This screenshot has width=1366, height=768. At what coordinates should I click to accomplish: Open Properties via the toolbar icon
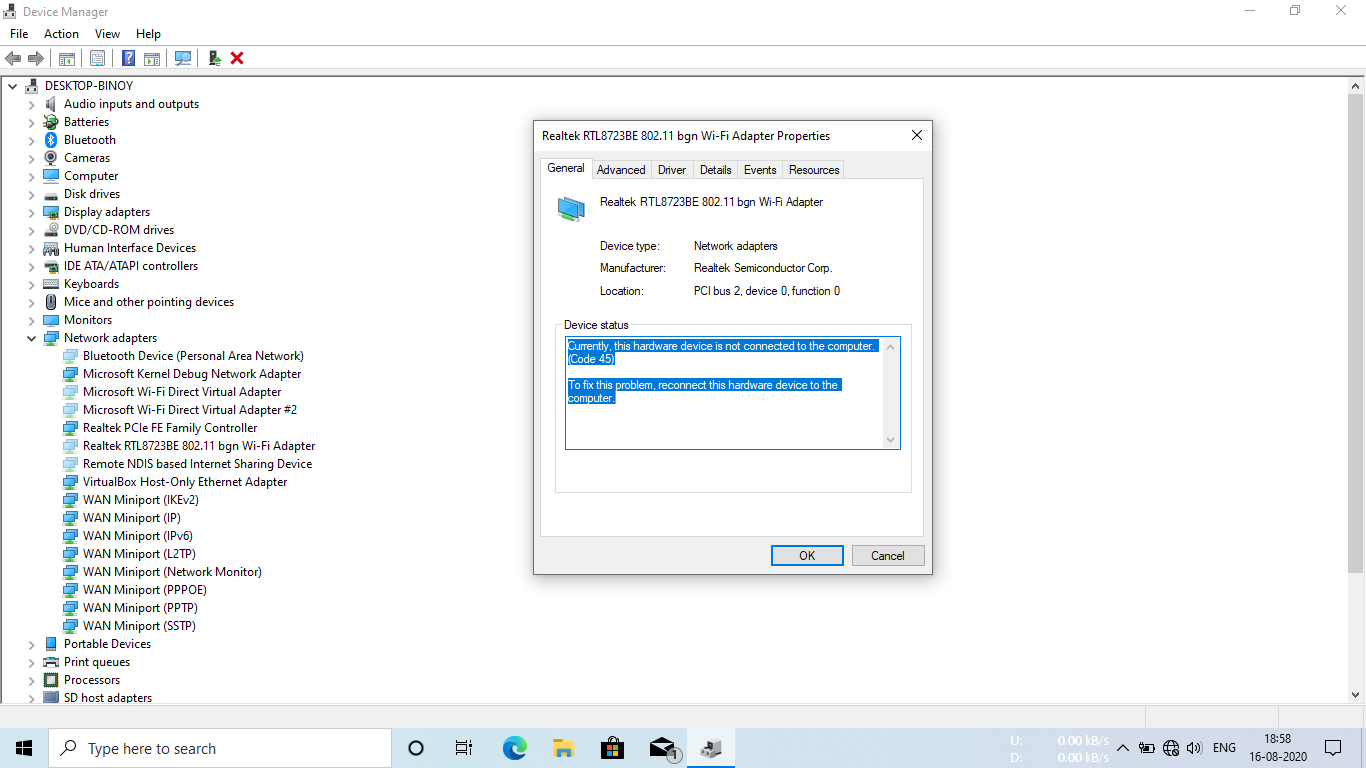click(x=98, y=58)
